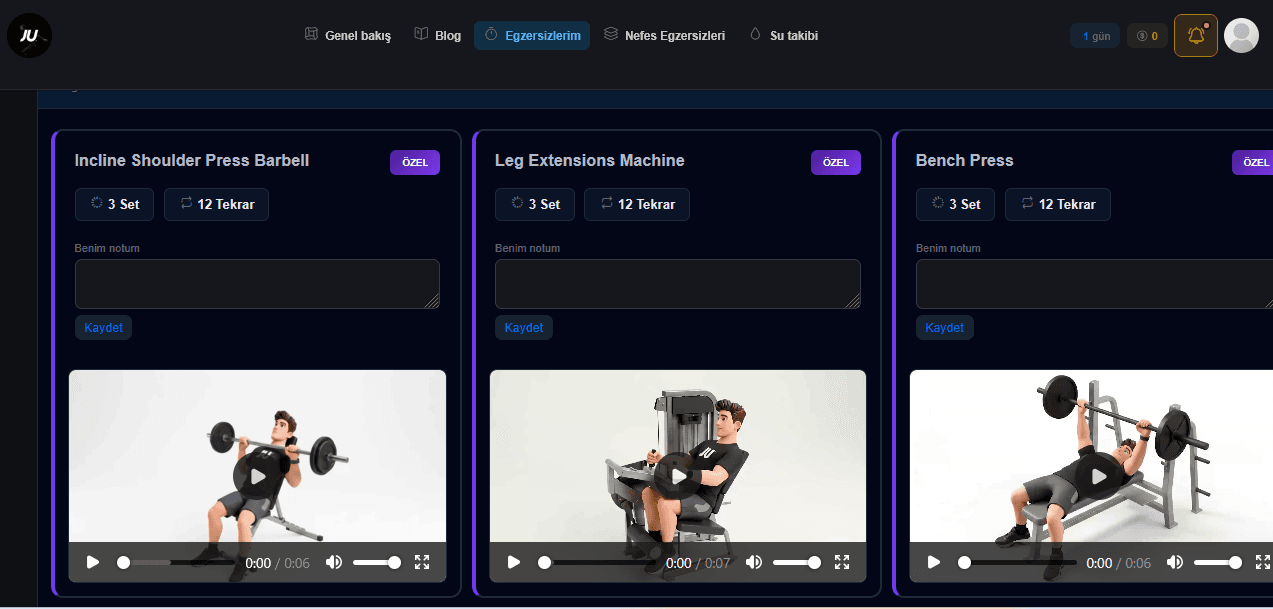Image resolution: width=1273 pixels, height=609 pixels.
Task: Mute the Bench Press video
Action: click(1175, 562)
